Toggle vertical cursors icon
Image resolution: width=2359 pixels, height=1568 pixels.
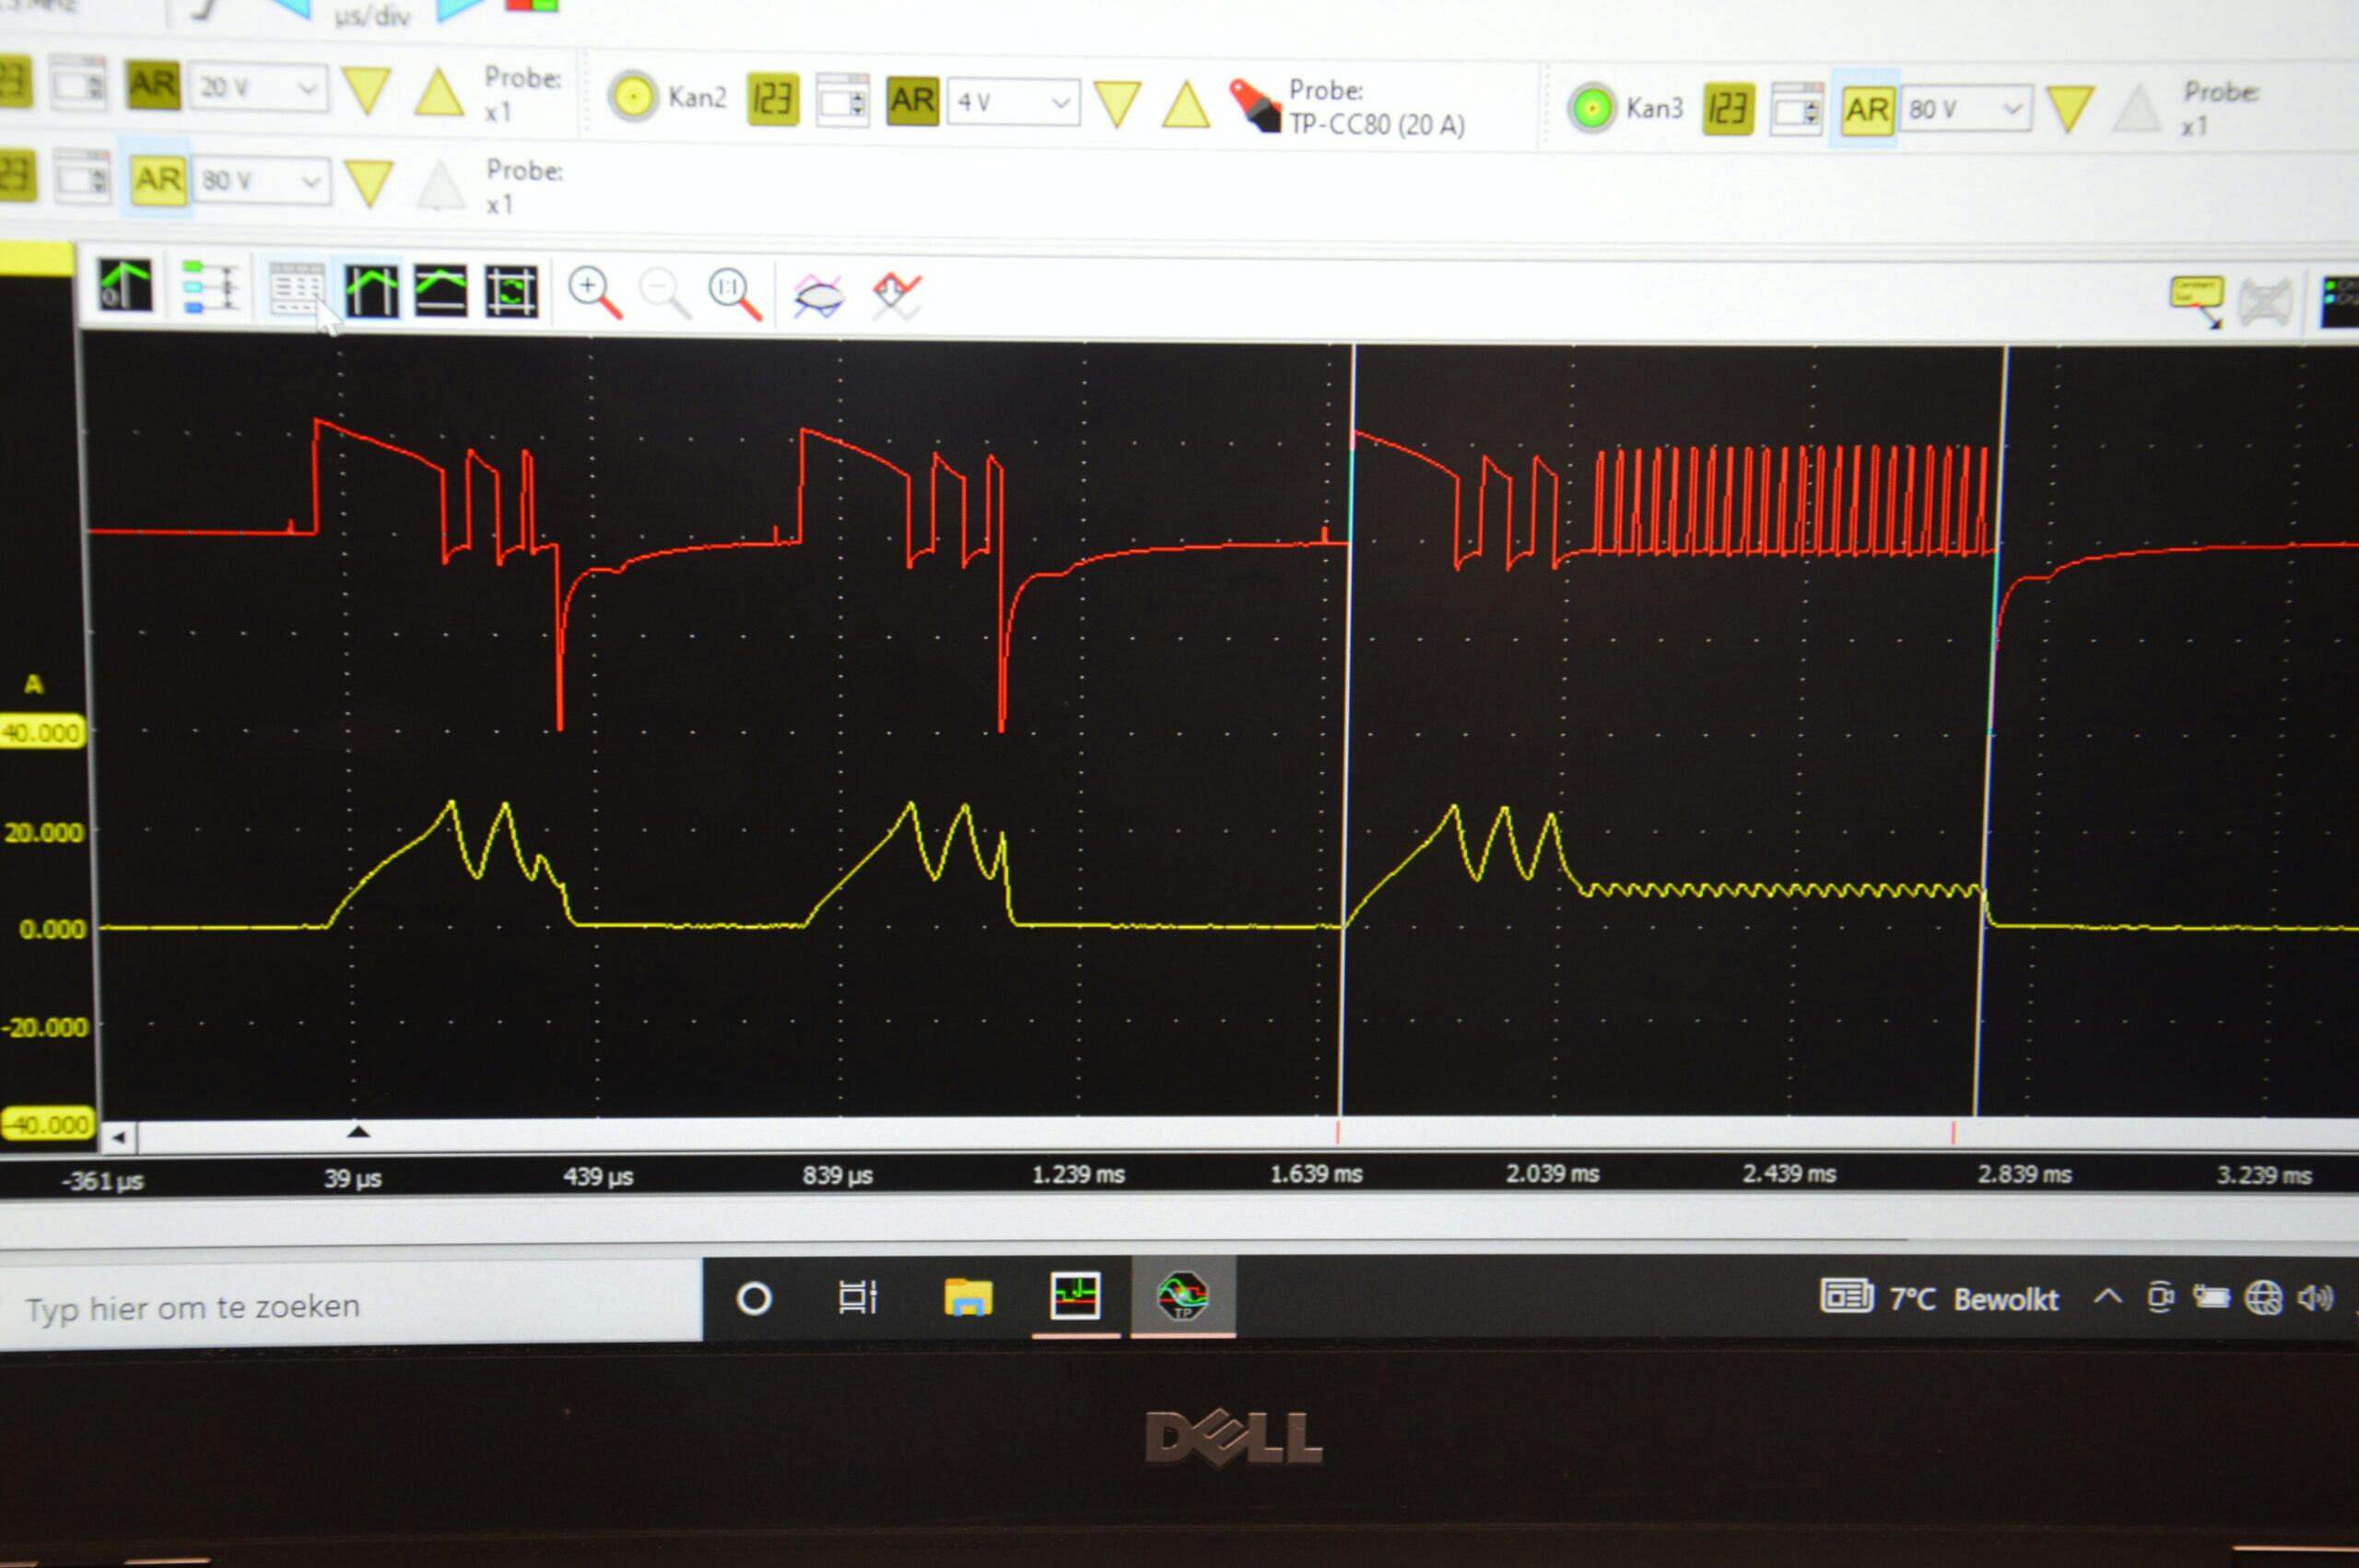click(371, 291)
